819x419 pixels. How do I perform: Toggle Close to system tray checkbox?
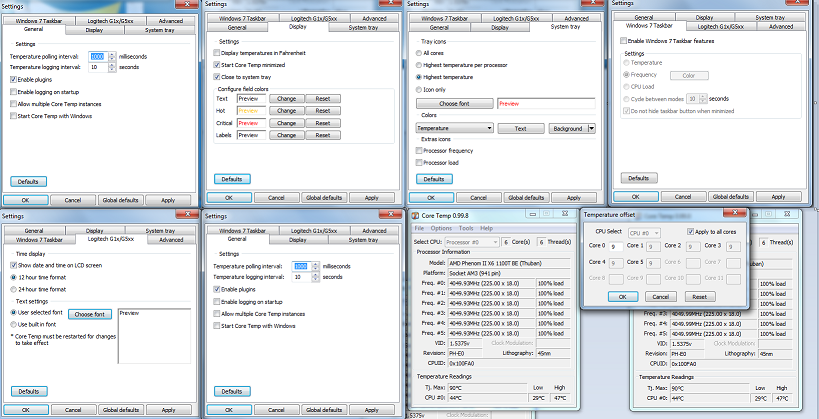pyautogui.click(x=214, y=76)
